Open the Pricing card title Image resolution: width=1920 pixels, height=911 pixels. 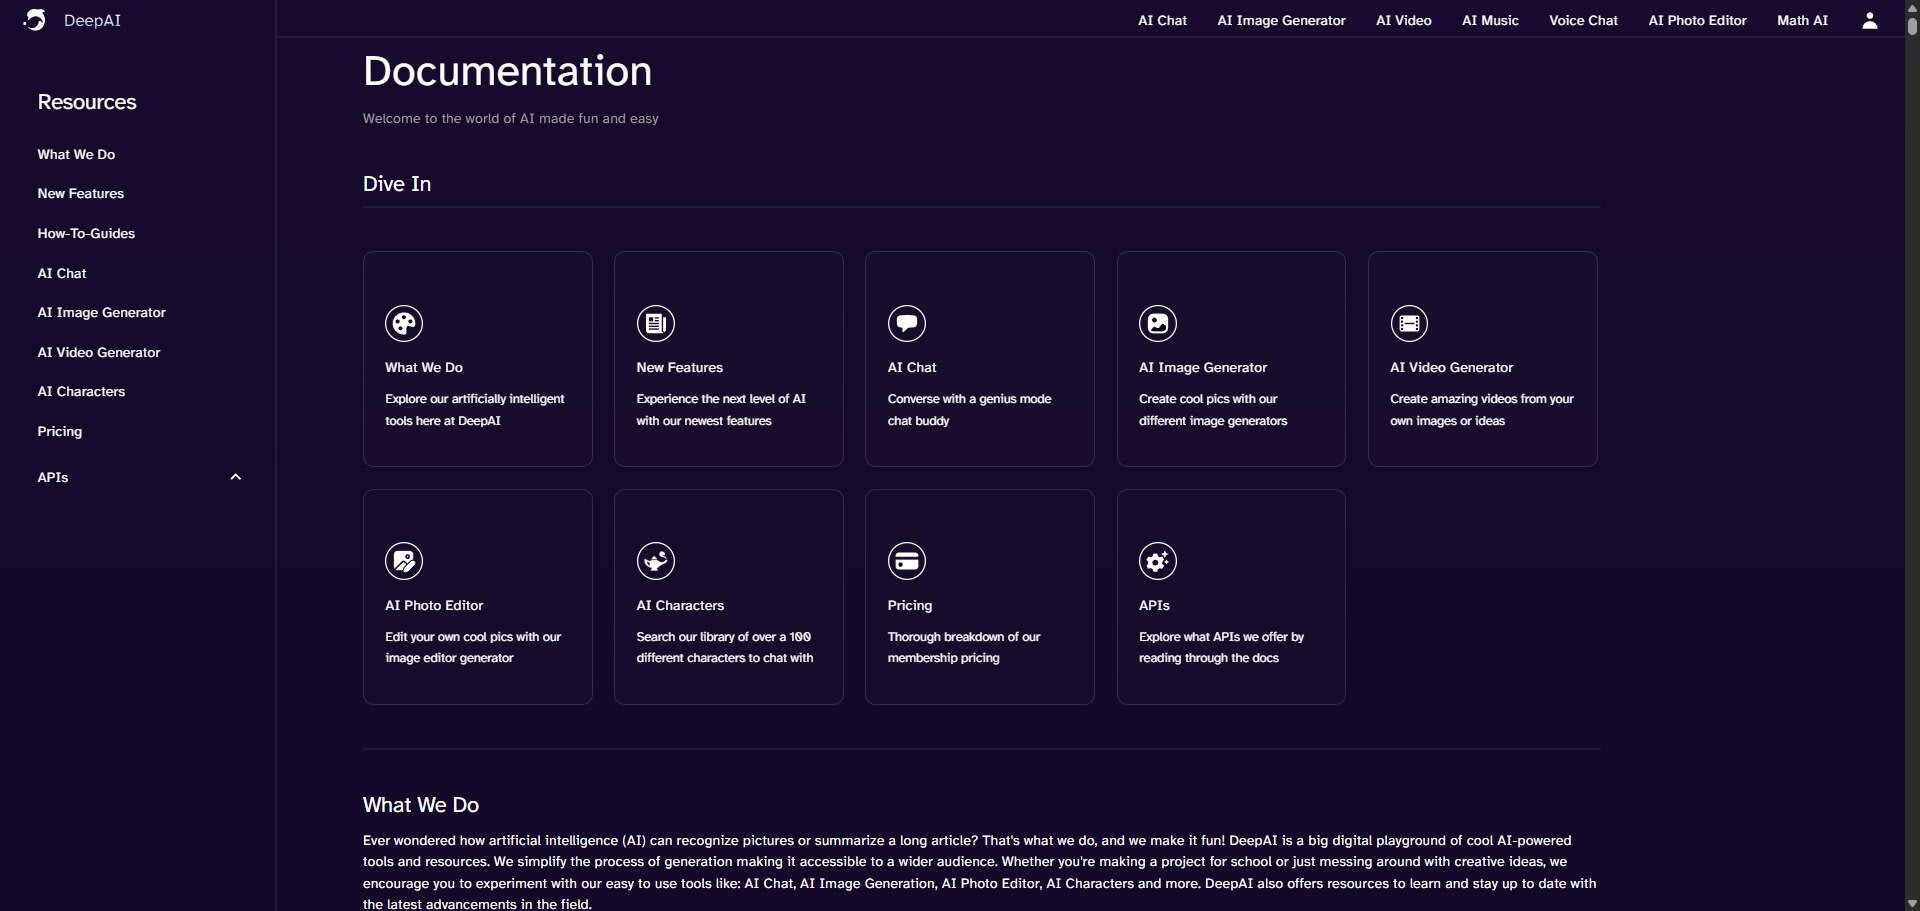(910, 605)
